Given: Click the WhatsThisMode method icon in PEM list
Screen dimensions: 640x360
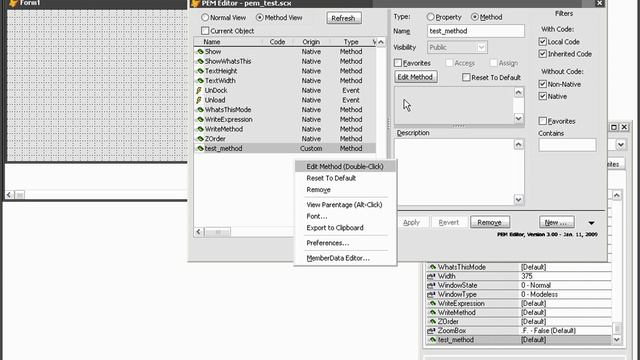Looking at the screenshot, I should 200,110.
